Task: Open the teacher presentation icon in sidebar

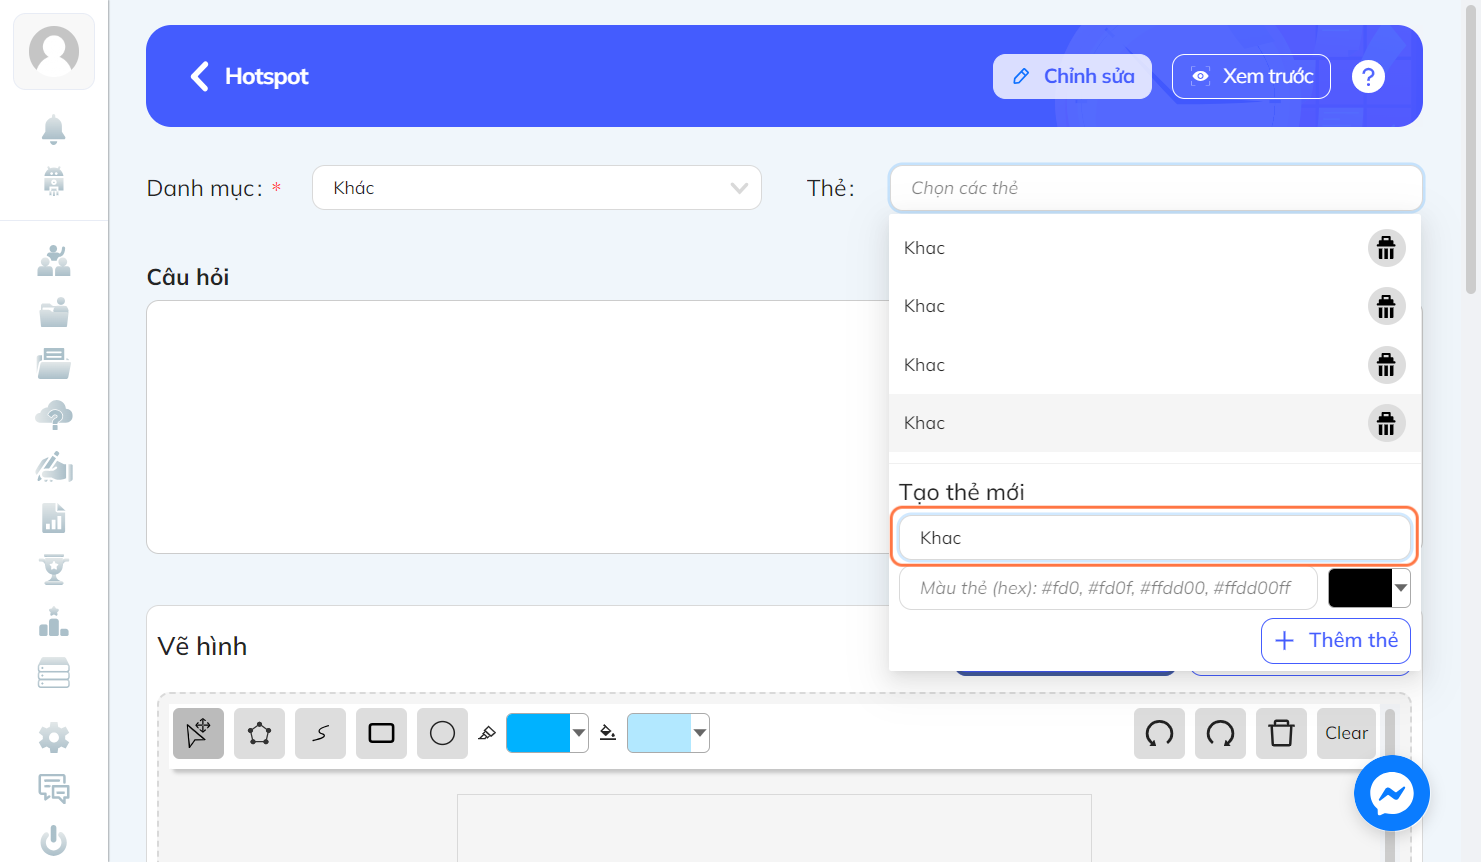Action: [54, 260]
